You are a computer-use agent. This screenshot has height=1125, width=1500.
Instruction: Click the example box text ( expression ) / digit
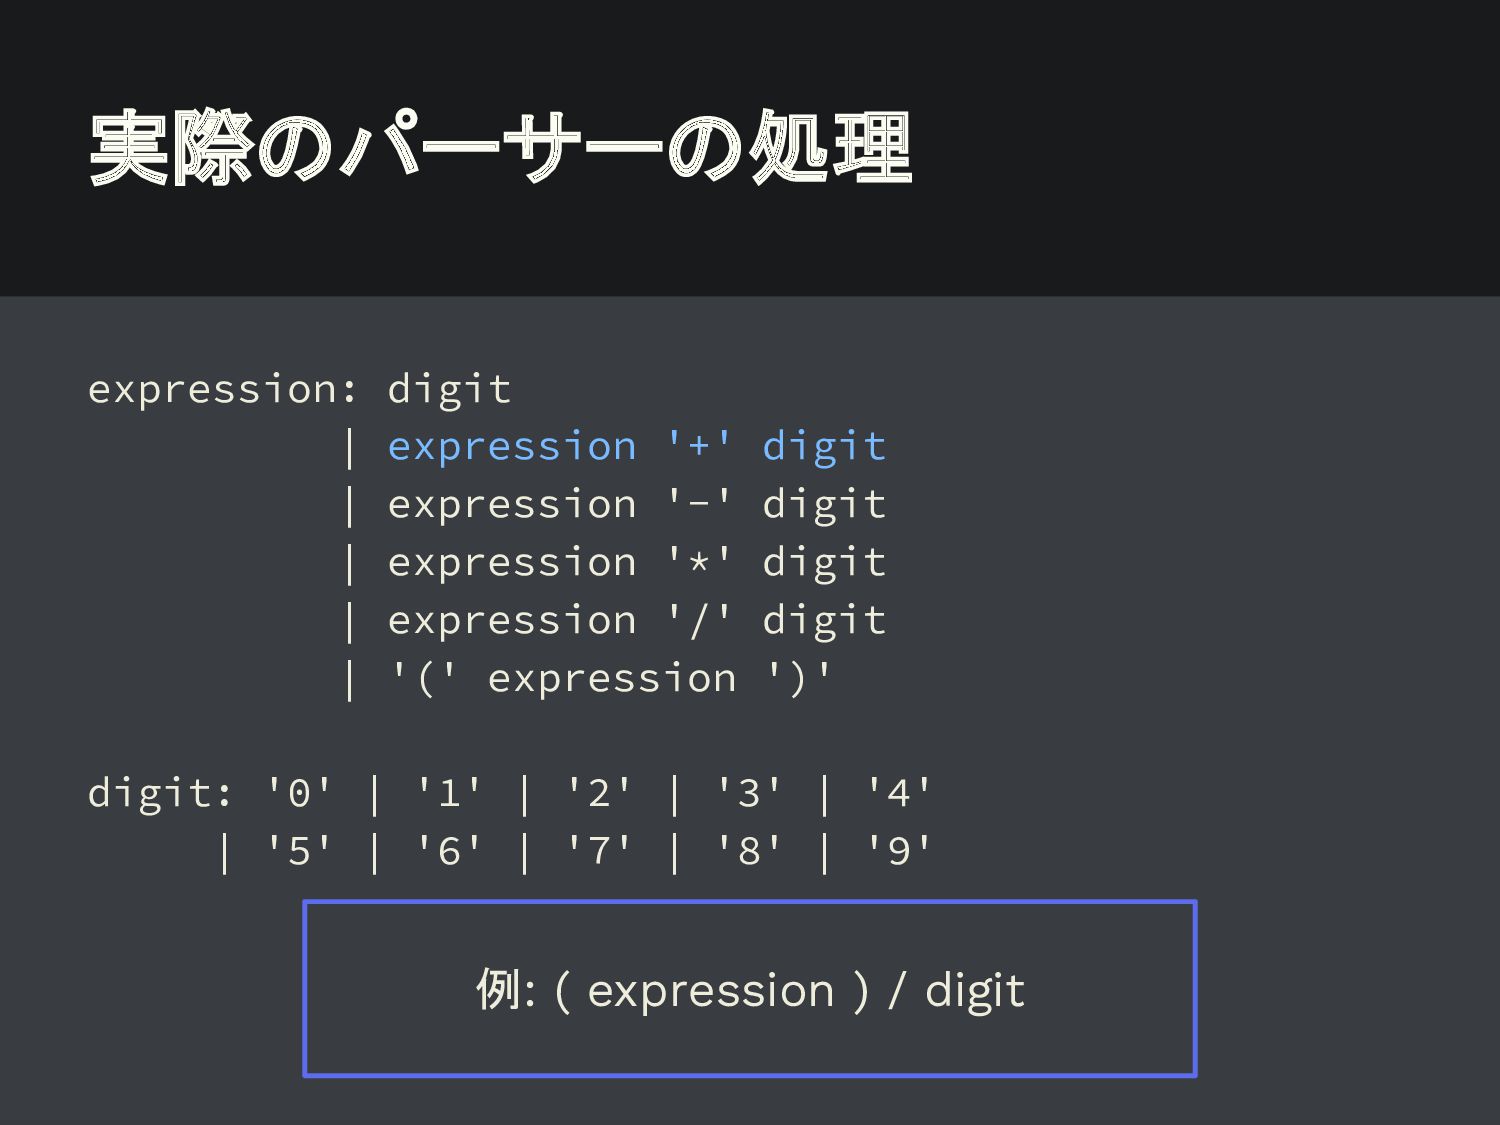(789, 991)
